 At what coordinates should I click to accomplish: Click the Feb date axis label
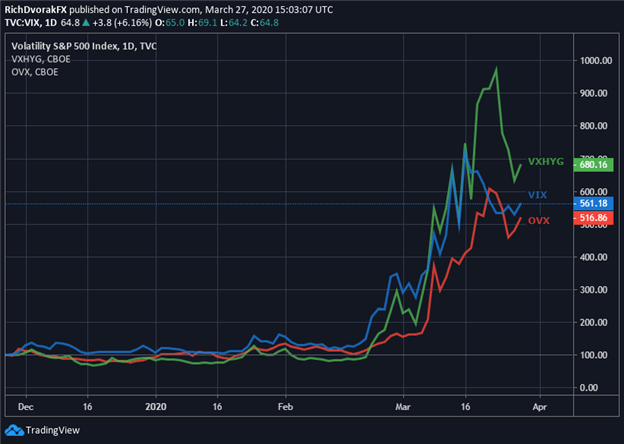285,407
